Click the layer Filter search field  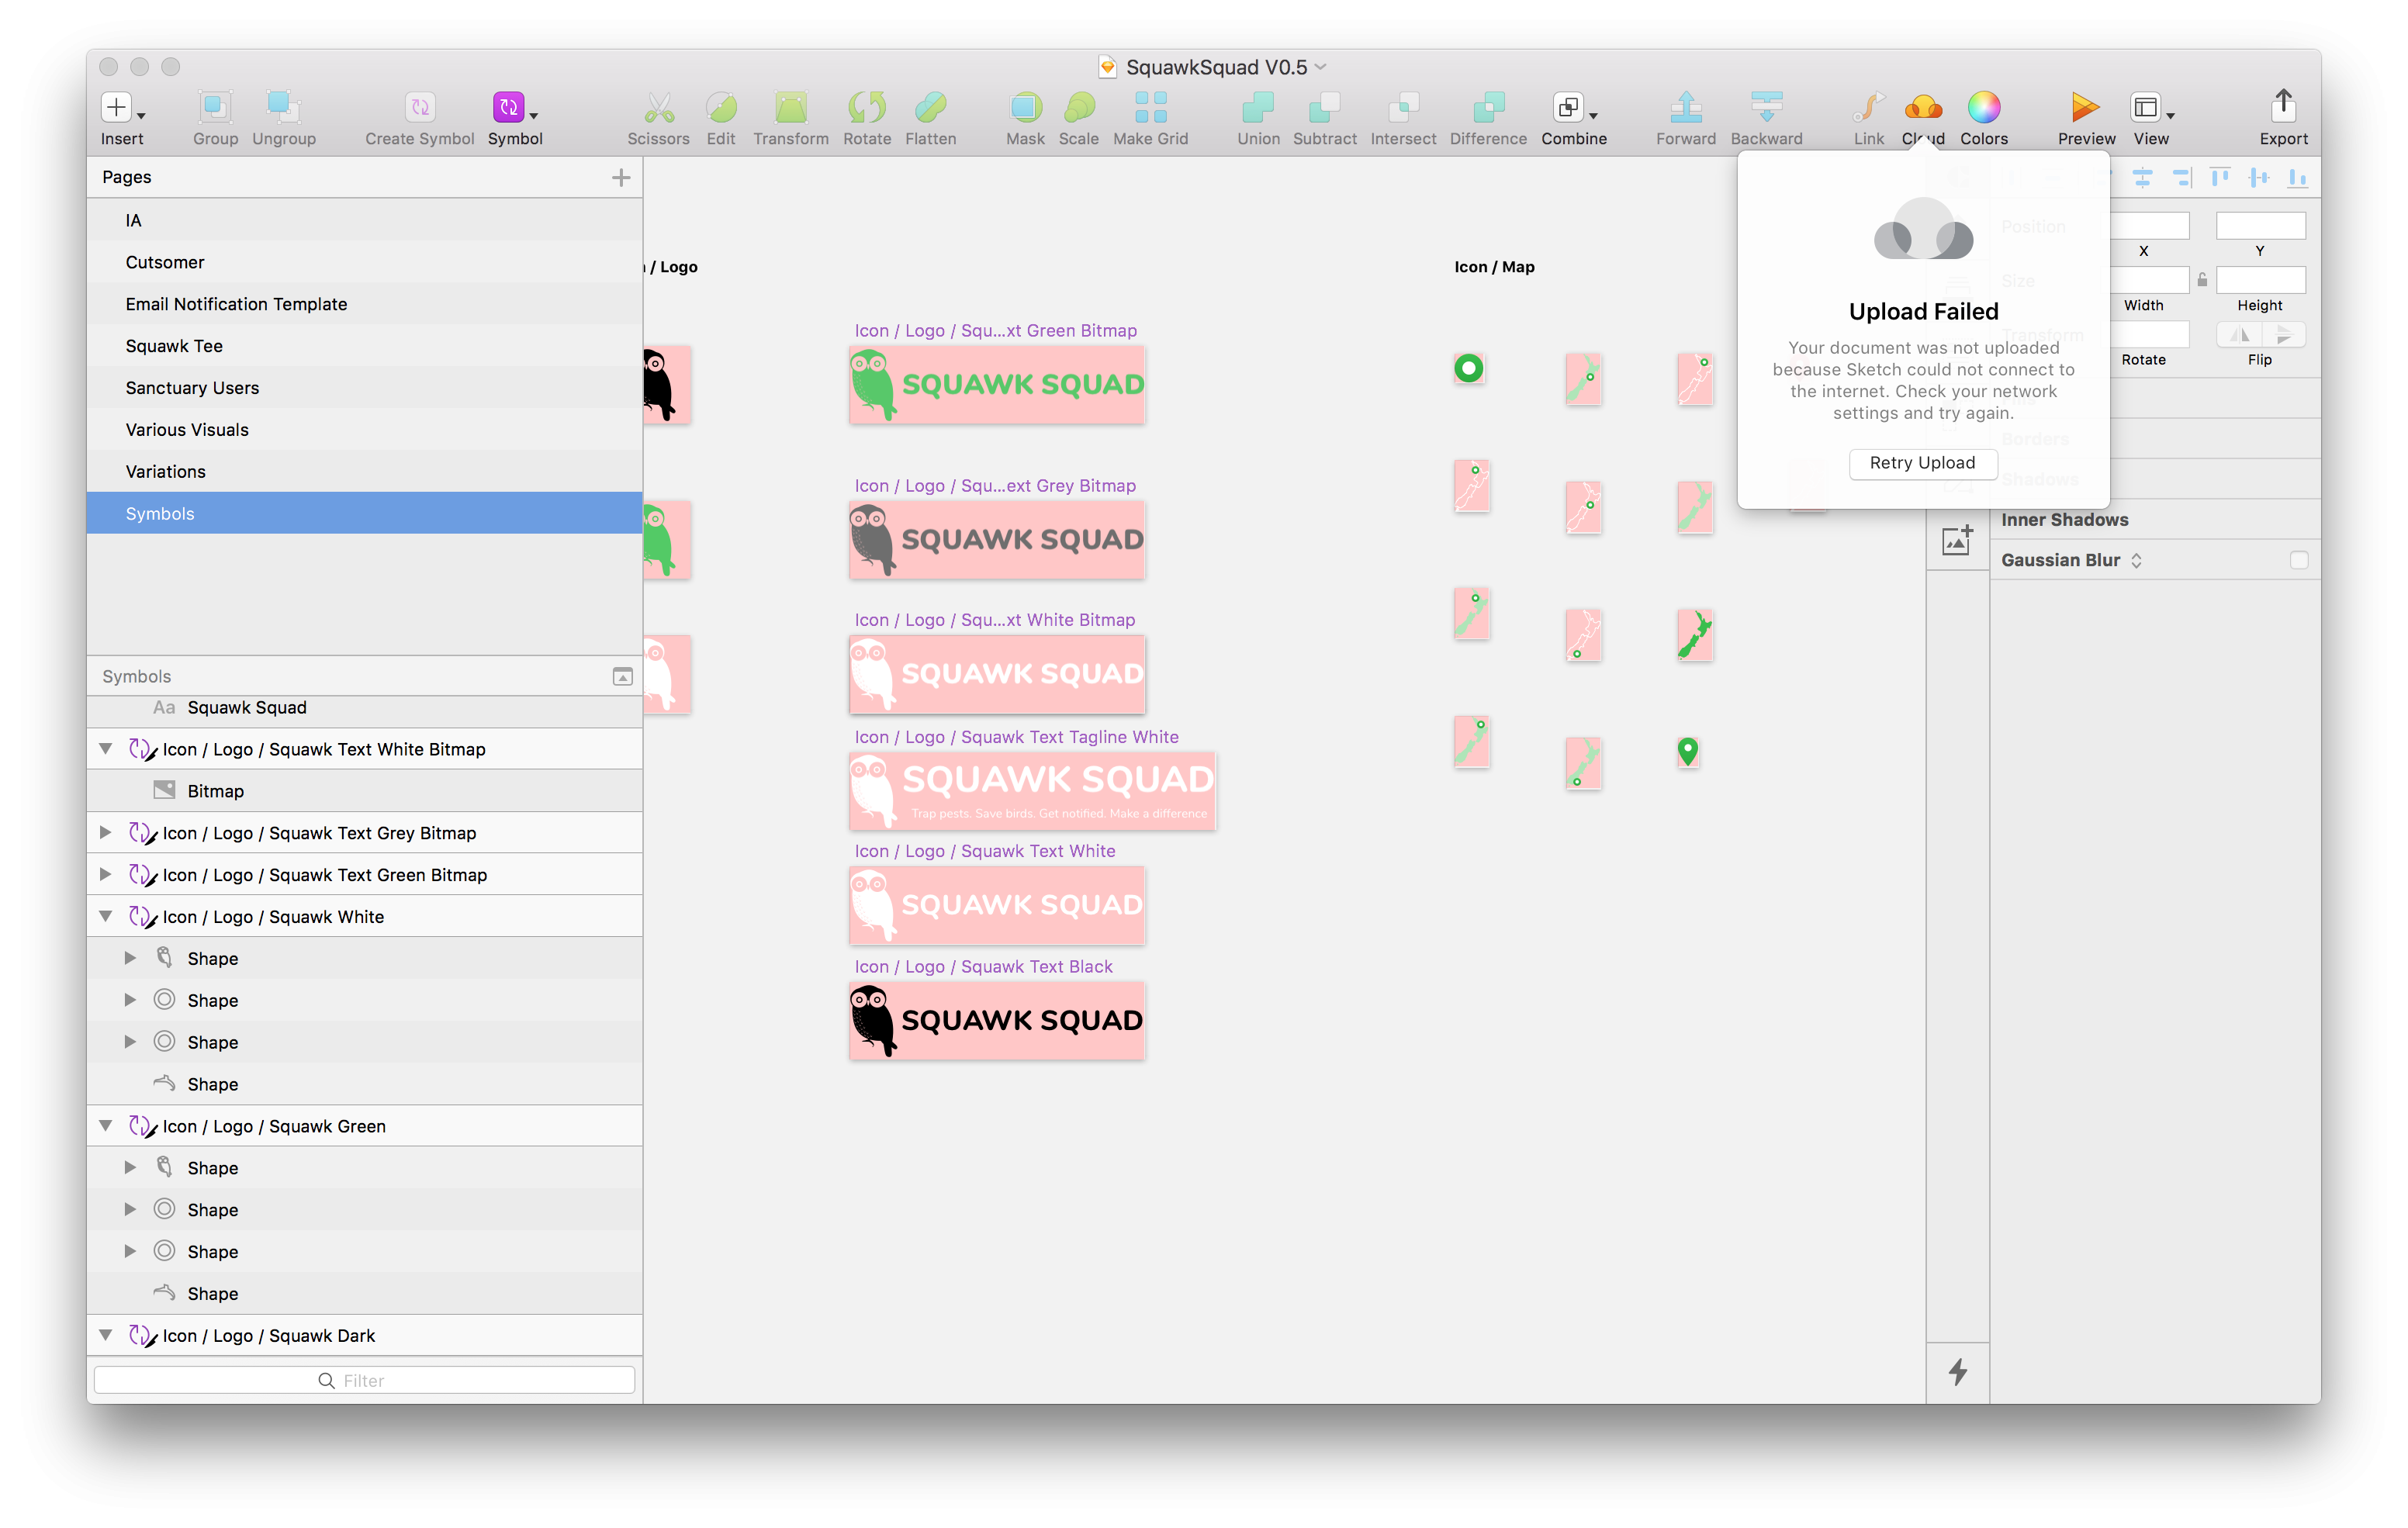pyautogui.click(x=364, y=1380)
